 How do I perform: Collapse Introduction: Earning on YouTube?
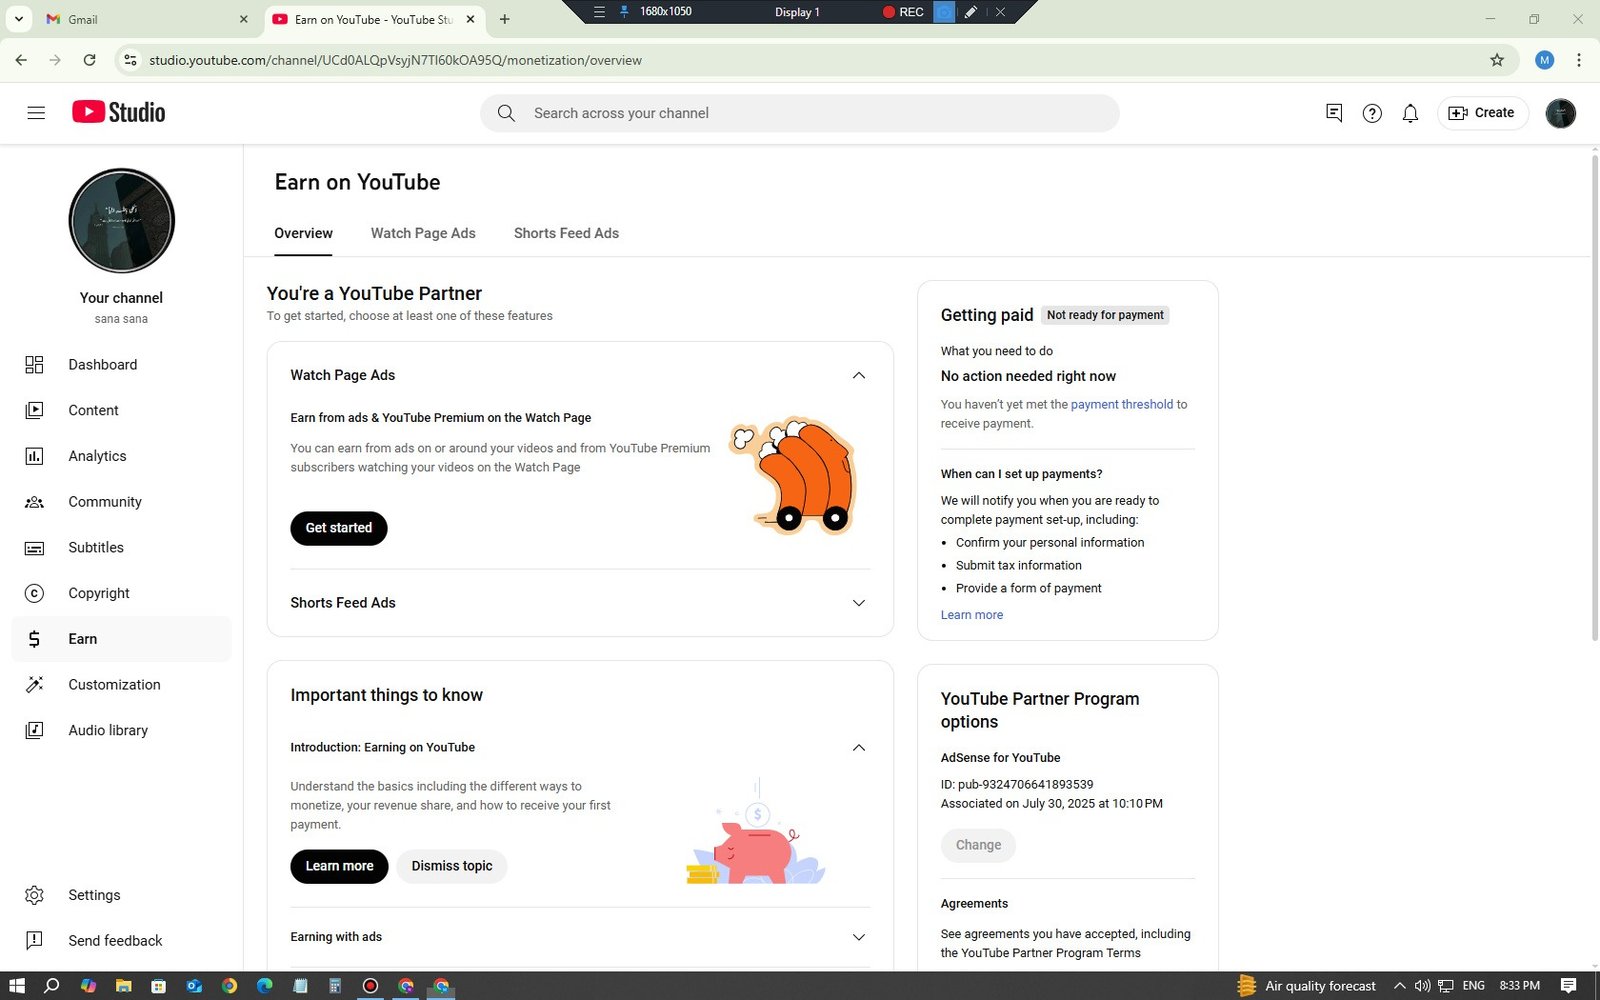coord(858,748)
